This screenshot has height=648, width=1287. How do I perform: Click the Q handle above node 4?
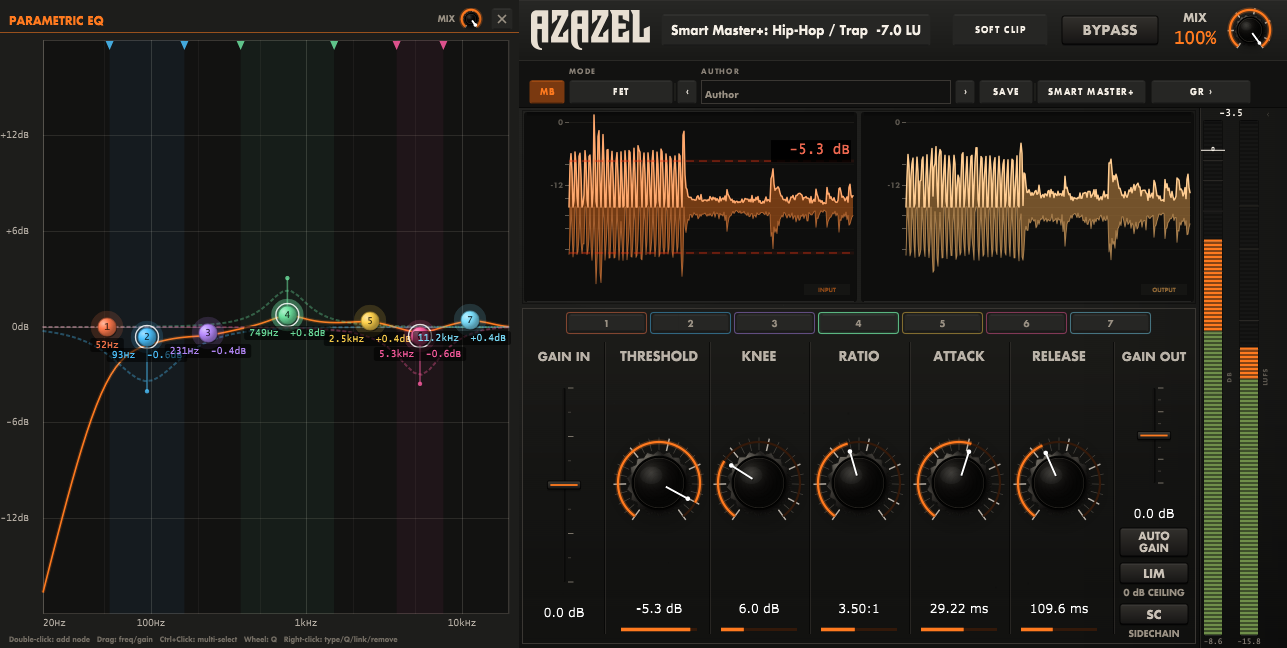(287, 278)
